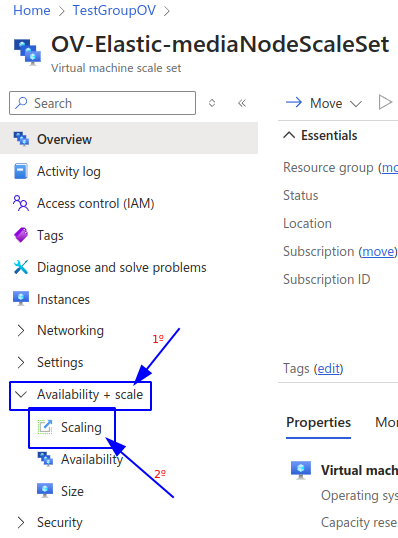Expand the Networking section
The image size is (398, 538).
21,330
